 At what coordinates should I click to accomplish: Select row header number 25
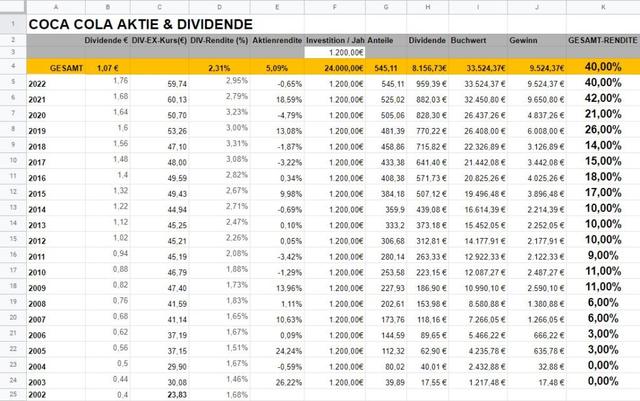(x=11, y=394)
